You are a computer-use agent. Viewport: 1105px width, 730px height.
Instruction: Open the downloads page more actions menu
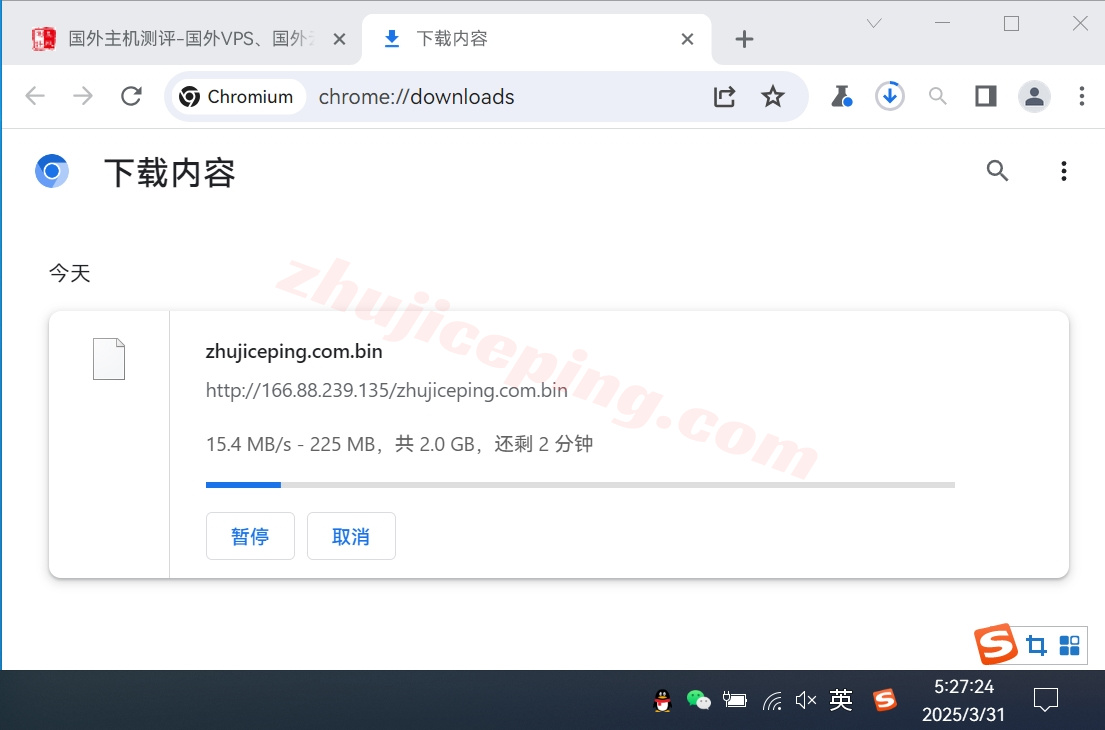[1063, 171]
